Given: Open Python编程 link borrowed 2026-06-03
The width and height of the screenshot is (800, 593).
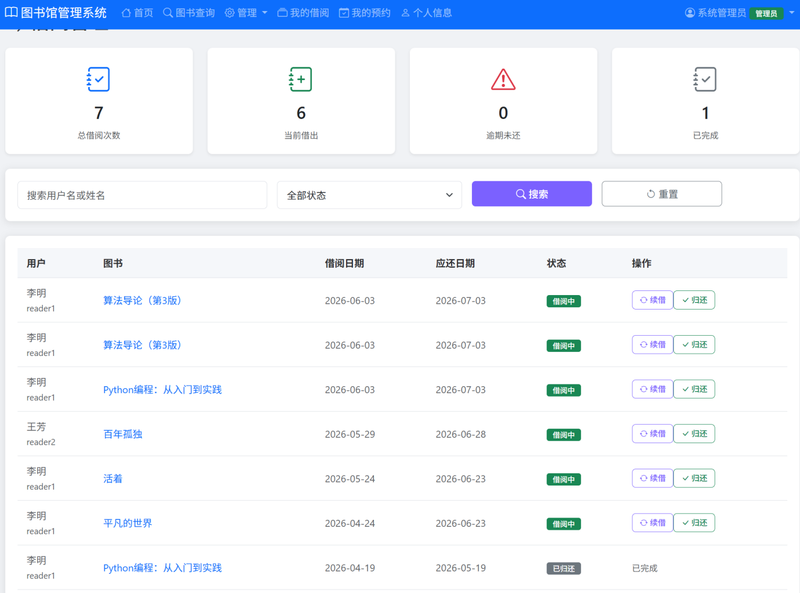Looking at the screenshot, I should (x=162, y=390).
